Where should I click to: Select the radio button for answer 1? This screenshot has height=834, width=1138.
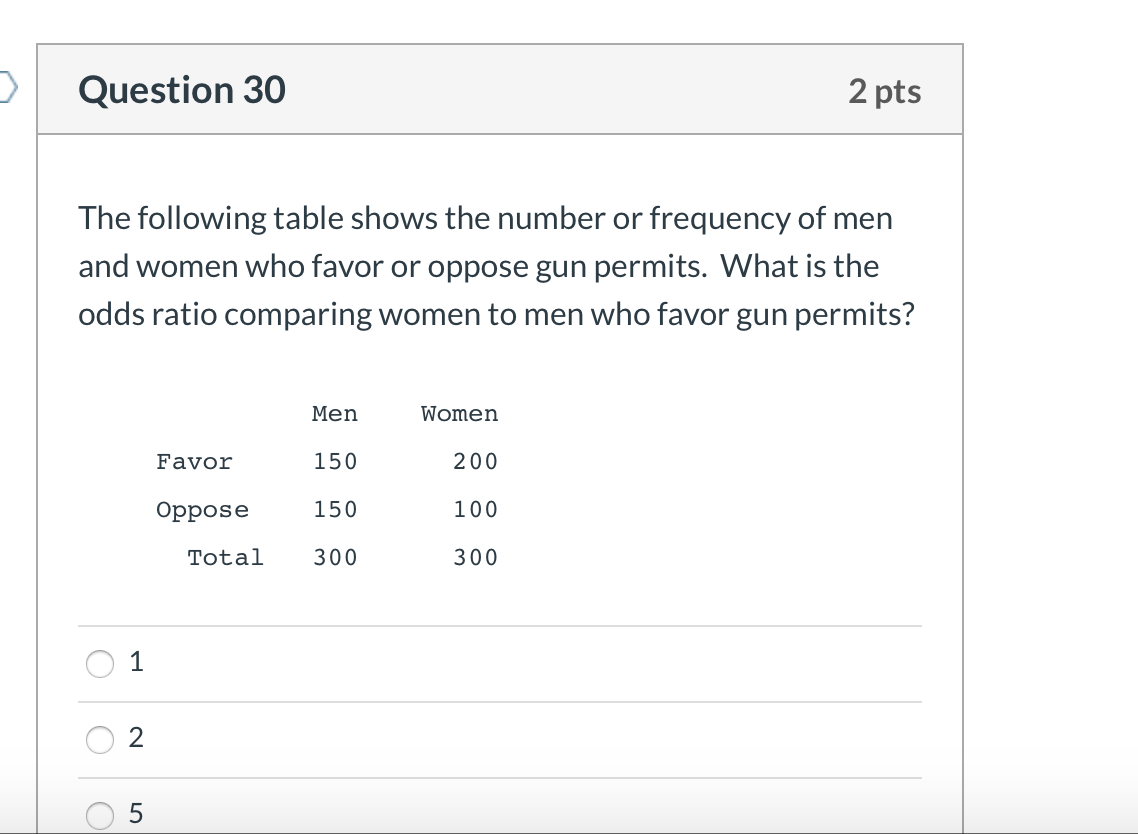click(100, 663)
